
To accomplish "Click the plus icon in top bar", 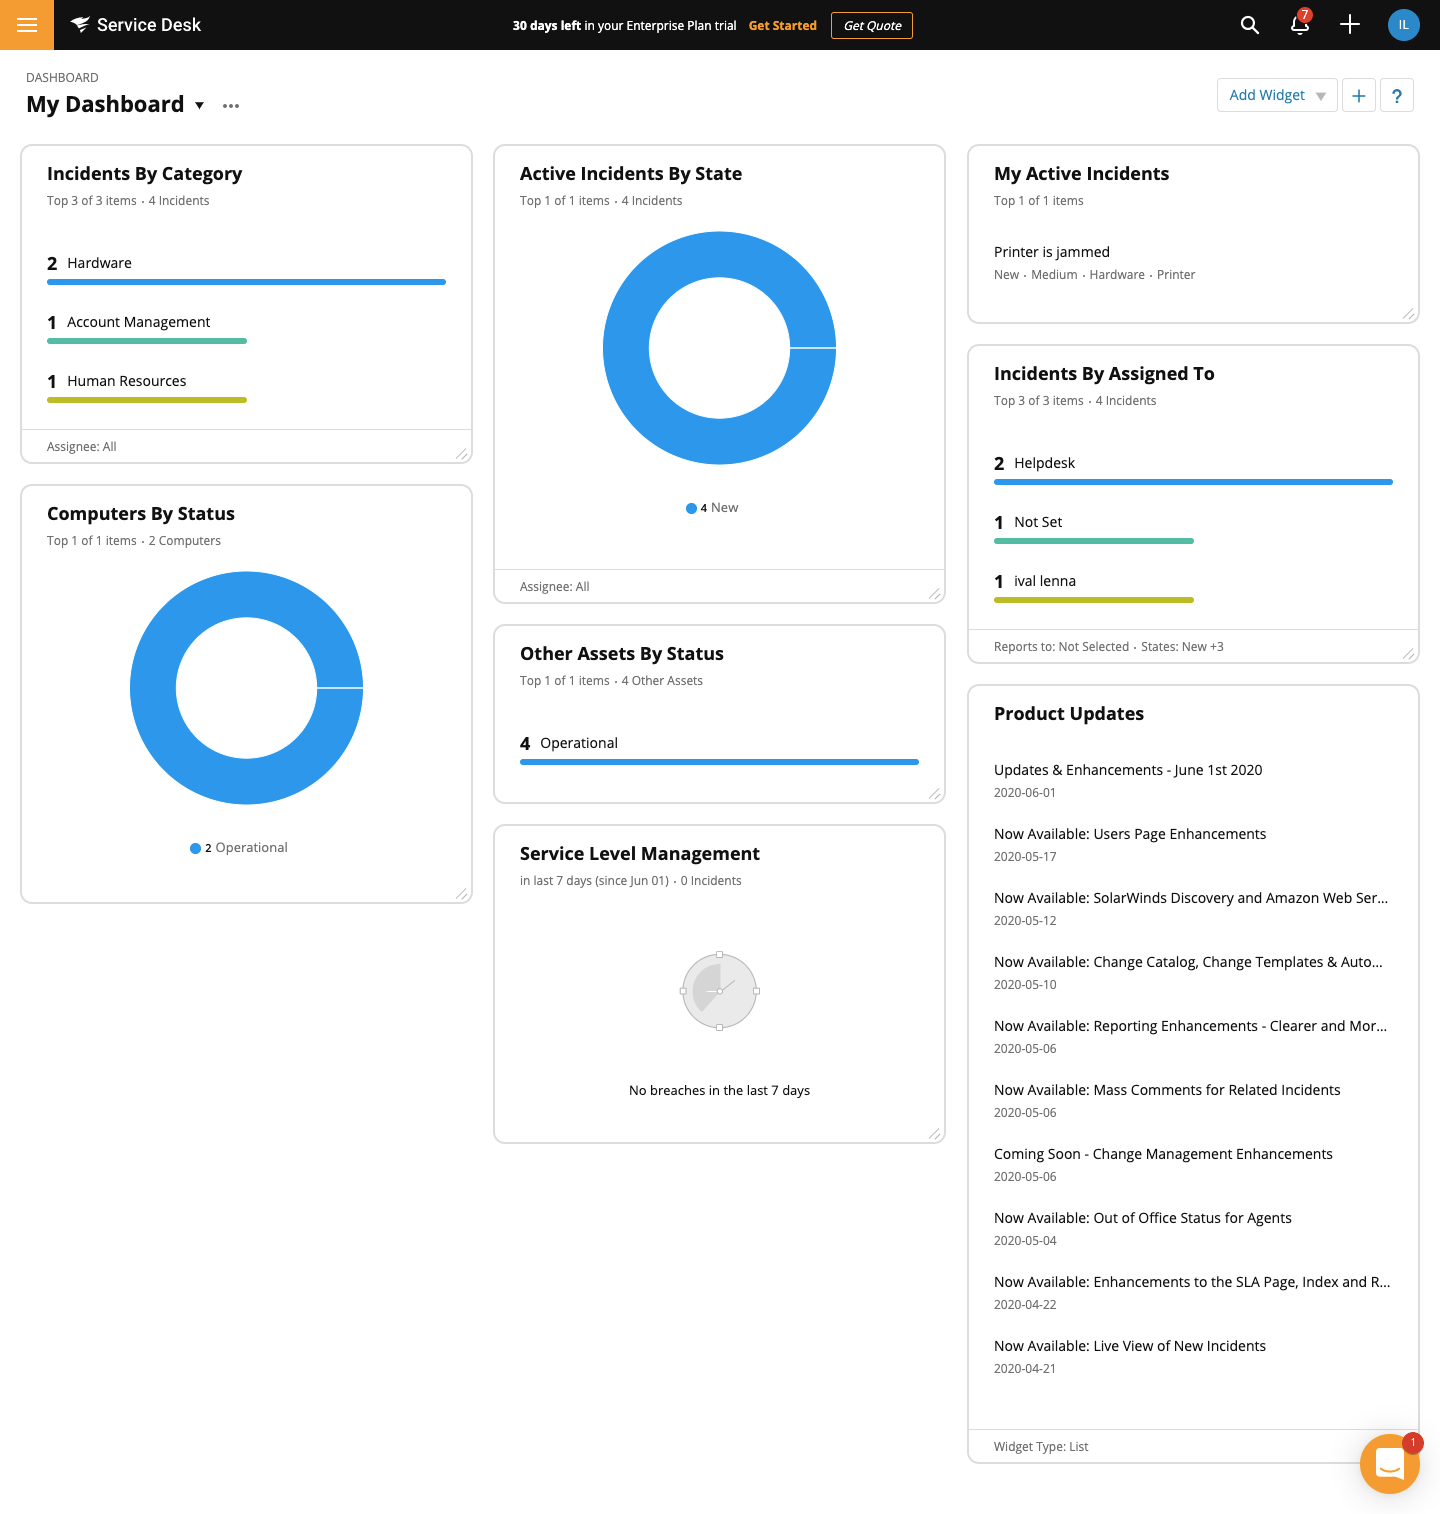I will click(1350, 25).
